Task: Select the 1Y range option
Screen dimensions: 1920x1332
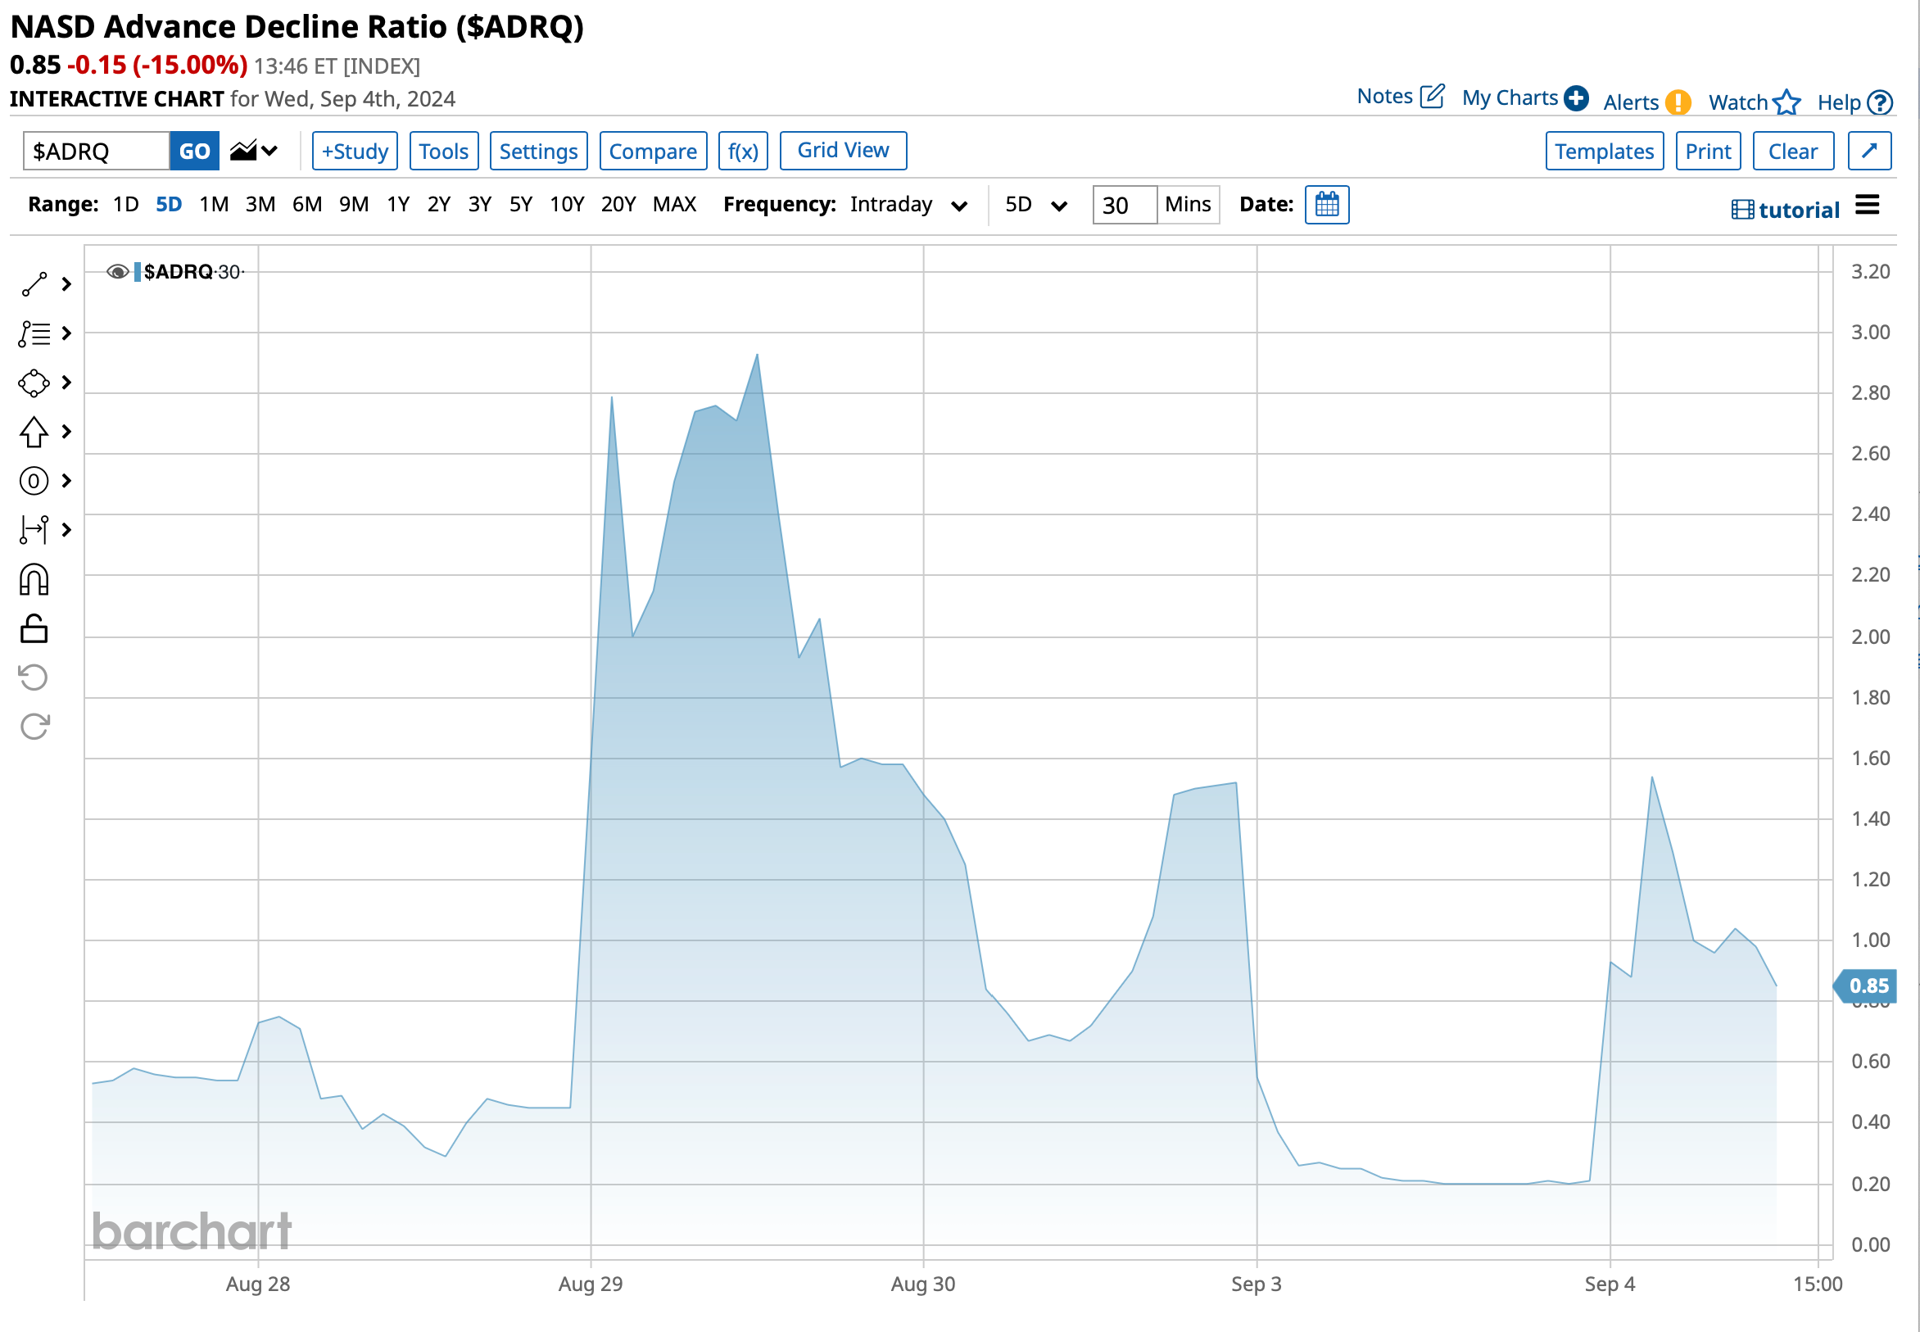Action: click(x=398, y=205)
